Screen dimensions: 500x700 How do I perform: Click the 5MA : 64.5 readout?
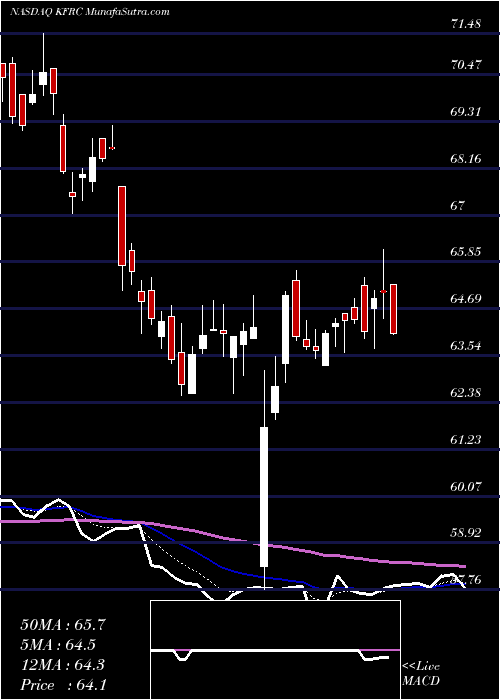coord(58,645)
